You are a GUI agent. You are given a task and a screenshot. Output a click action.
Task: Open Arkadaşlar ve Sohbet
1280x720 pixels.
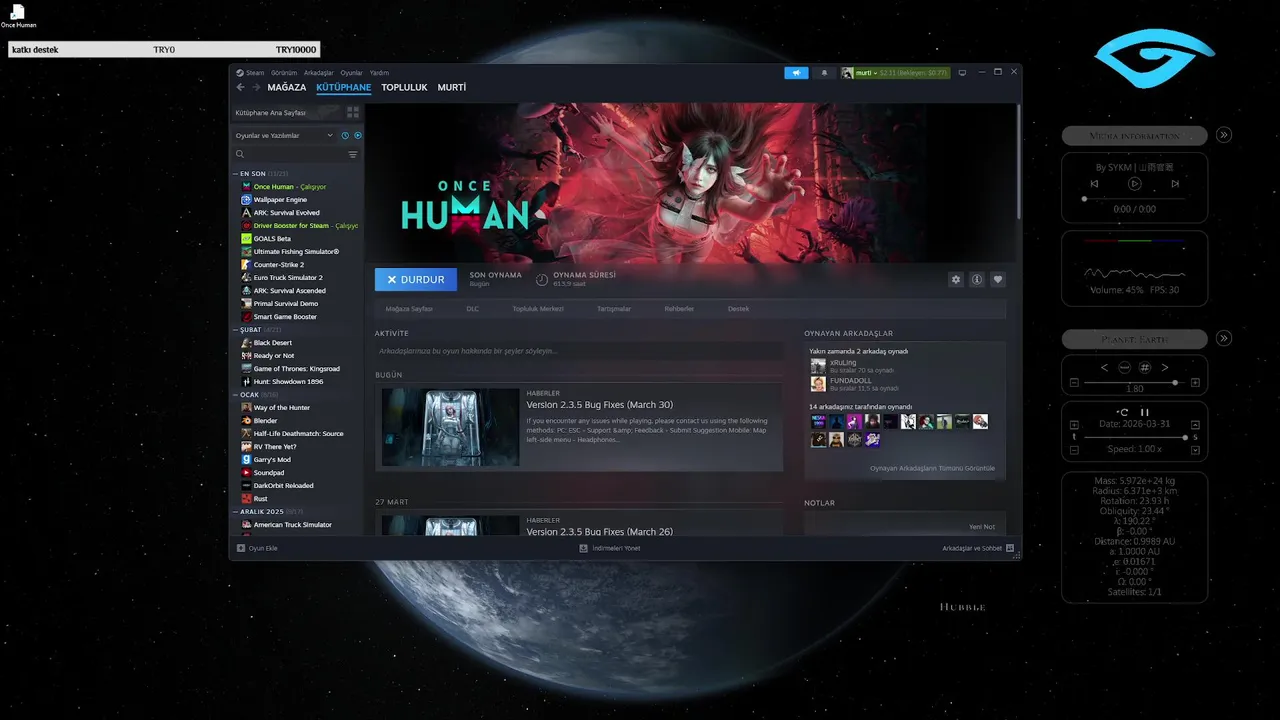[x=978, y=548]
